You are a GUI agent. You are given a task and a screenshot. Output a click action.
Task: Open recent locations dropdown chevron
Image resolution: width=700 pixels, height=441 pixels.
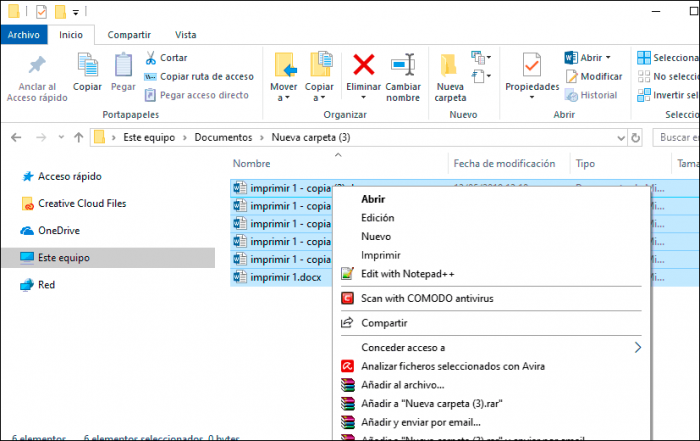(61, 137)
